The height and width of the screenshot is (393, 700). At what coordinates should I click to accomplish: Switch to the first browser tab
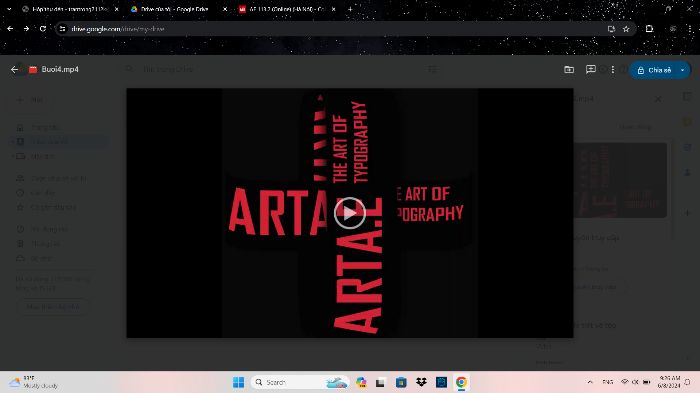[x=65, y=9]
